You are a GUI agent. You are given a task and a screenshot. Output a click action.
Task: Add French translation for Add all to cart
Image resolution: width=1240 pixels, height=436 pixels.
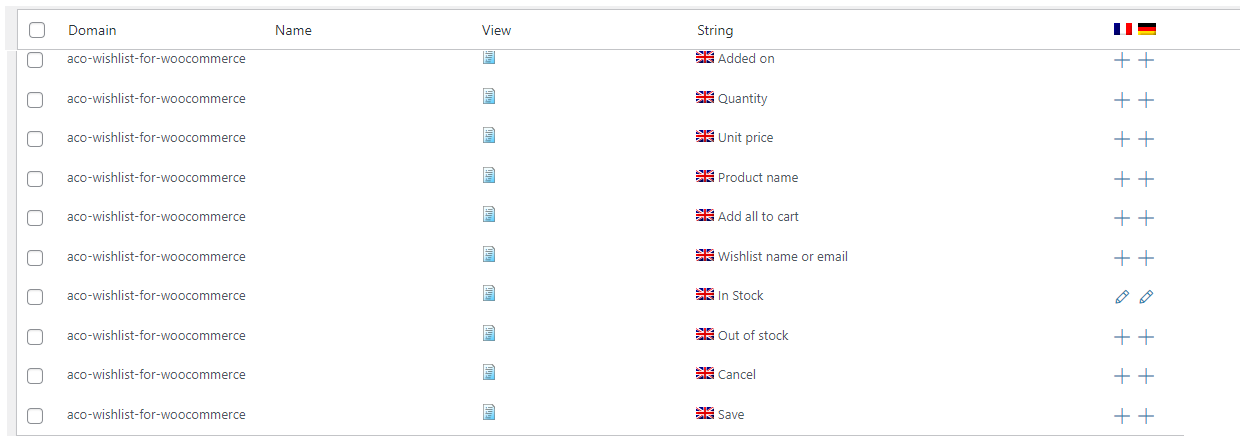(x=1122, y=218)
